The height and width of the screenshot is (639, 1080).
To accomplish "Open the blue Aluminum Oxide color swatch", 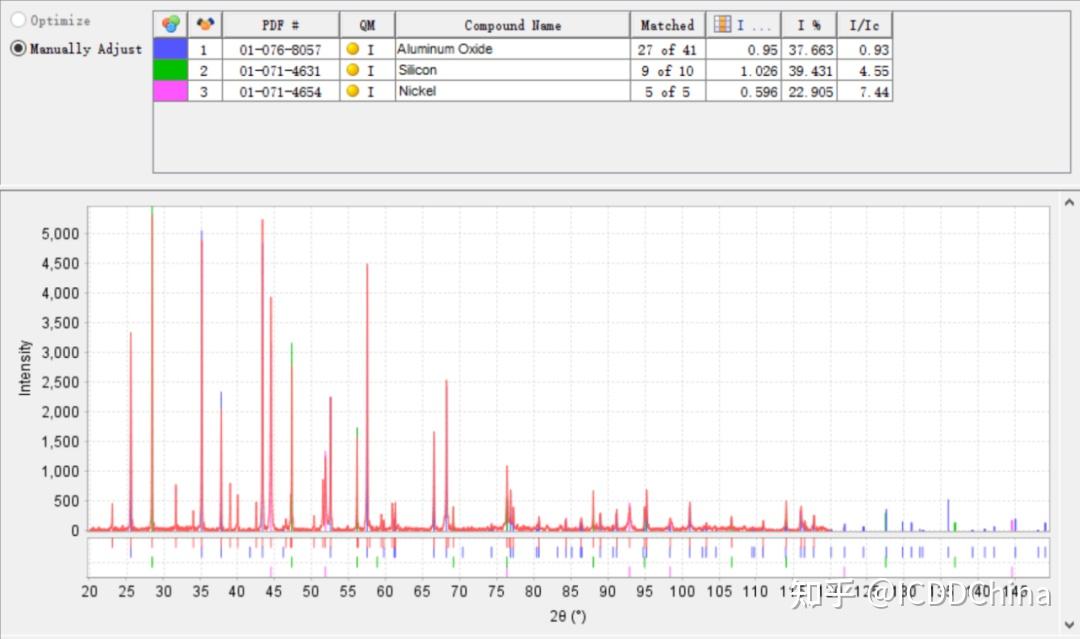I will (x=171, y=49).
